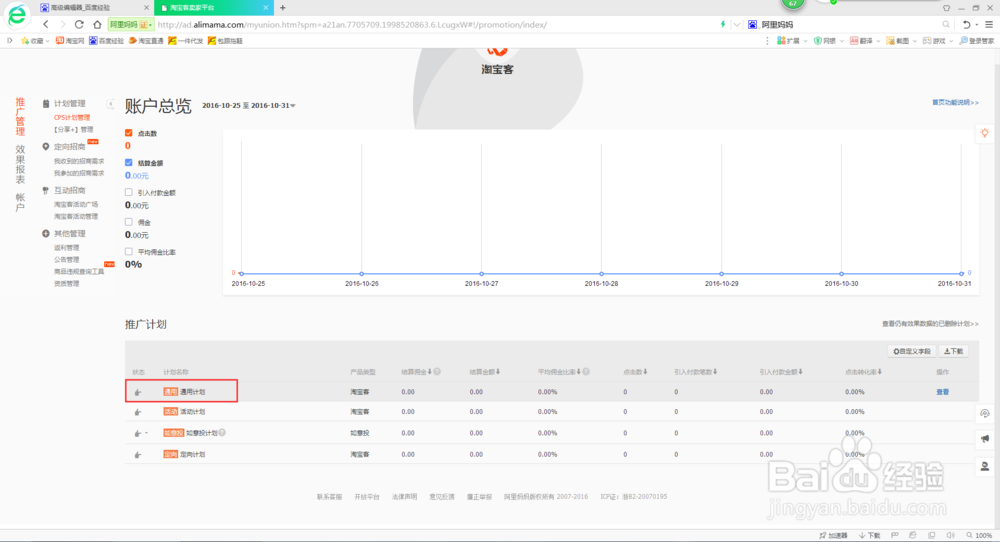
Task: Open the 一件代发 bookmark
Action: coord(186,41)
